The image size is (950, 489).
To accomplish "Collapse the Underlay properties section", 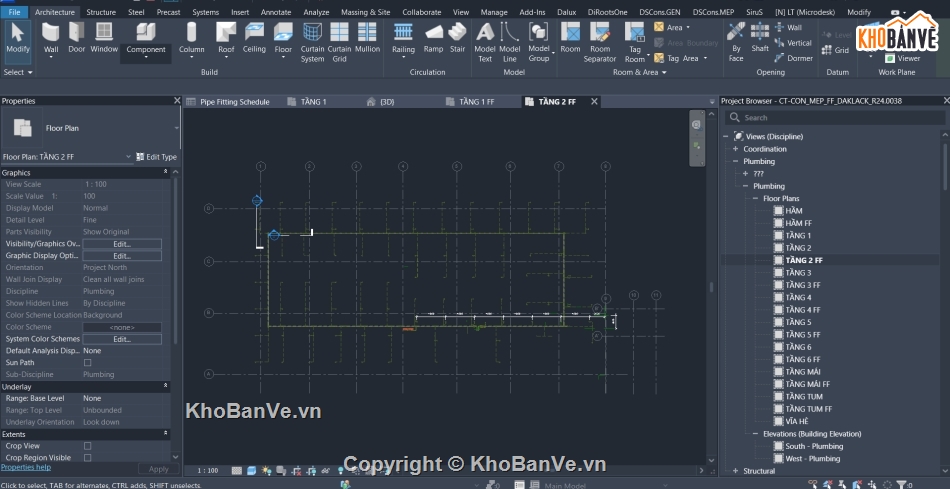I will click(x=165, y=386).
